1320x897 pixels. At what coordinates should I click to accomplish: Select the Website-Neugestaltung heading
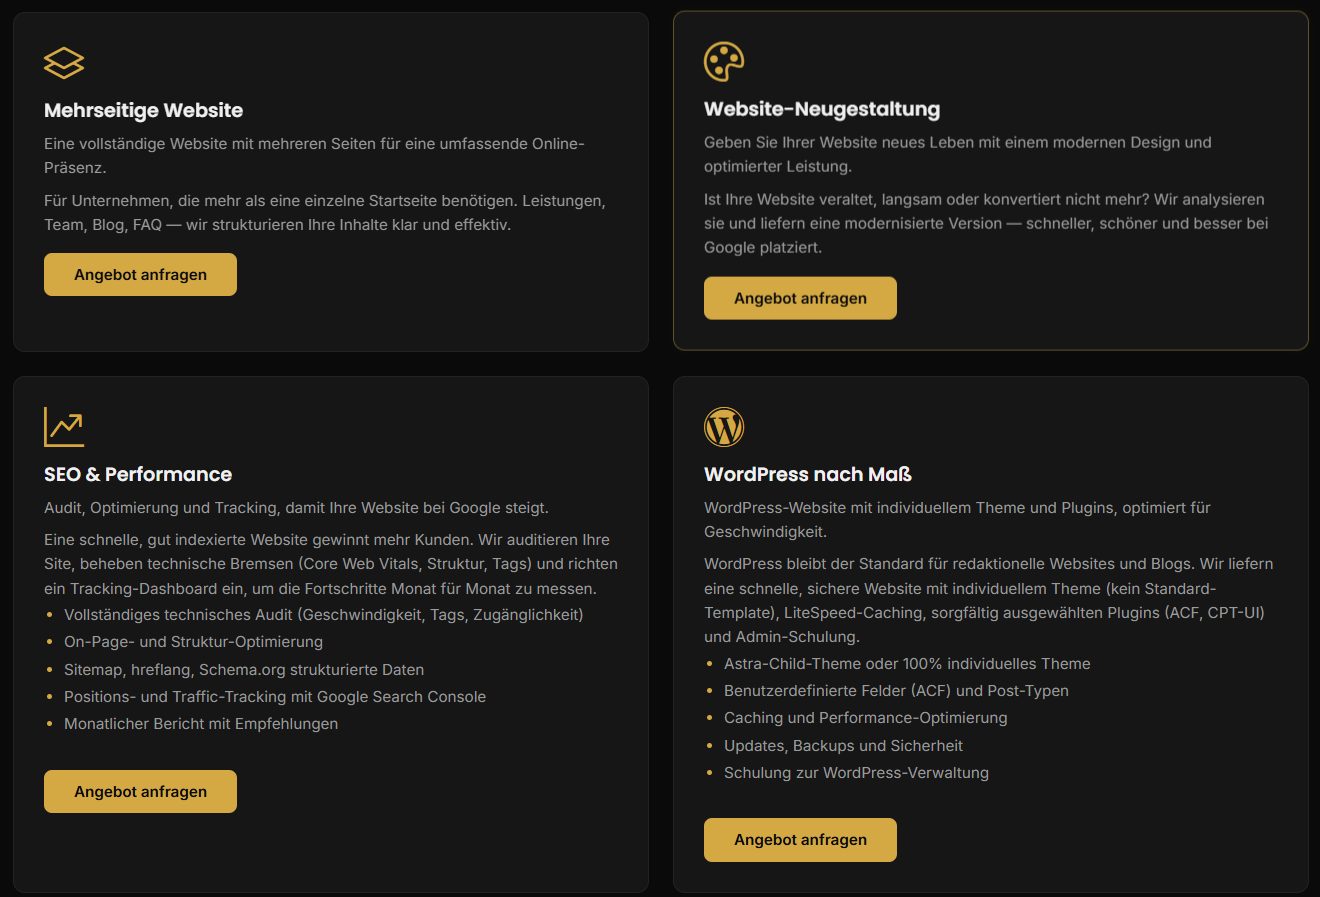pos(822,109)
